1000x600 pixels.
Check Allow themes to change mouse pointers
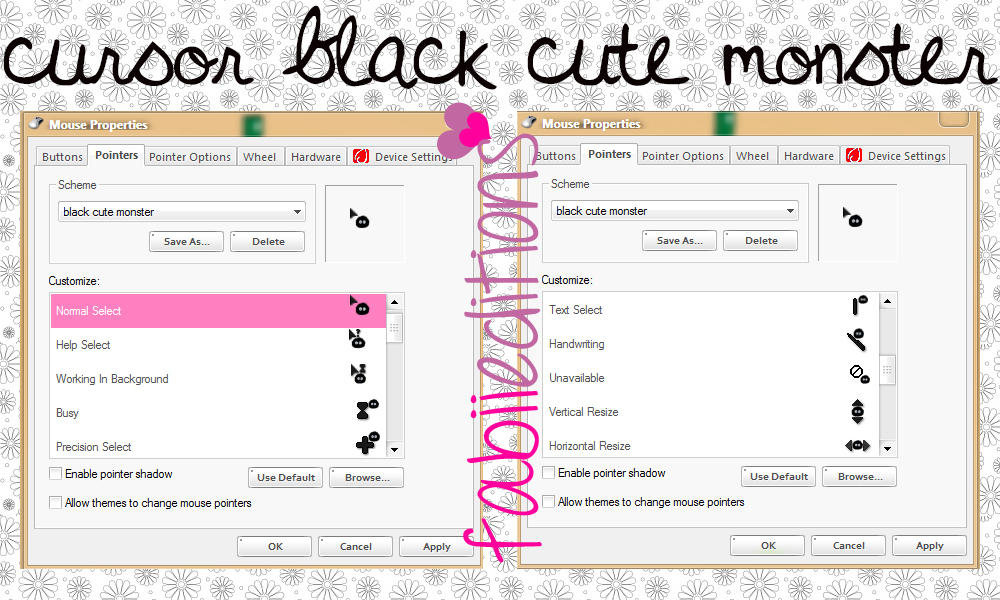55,502
